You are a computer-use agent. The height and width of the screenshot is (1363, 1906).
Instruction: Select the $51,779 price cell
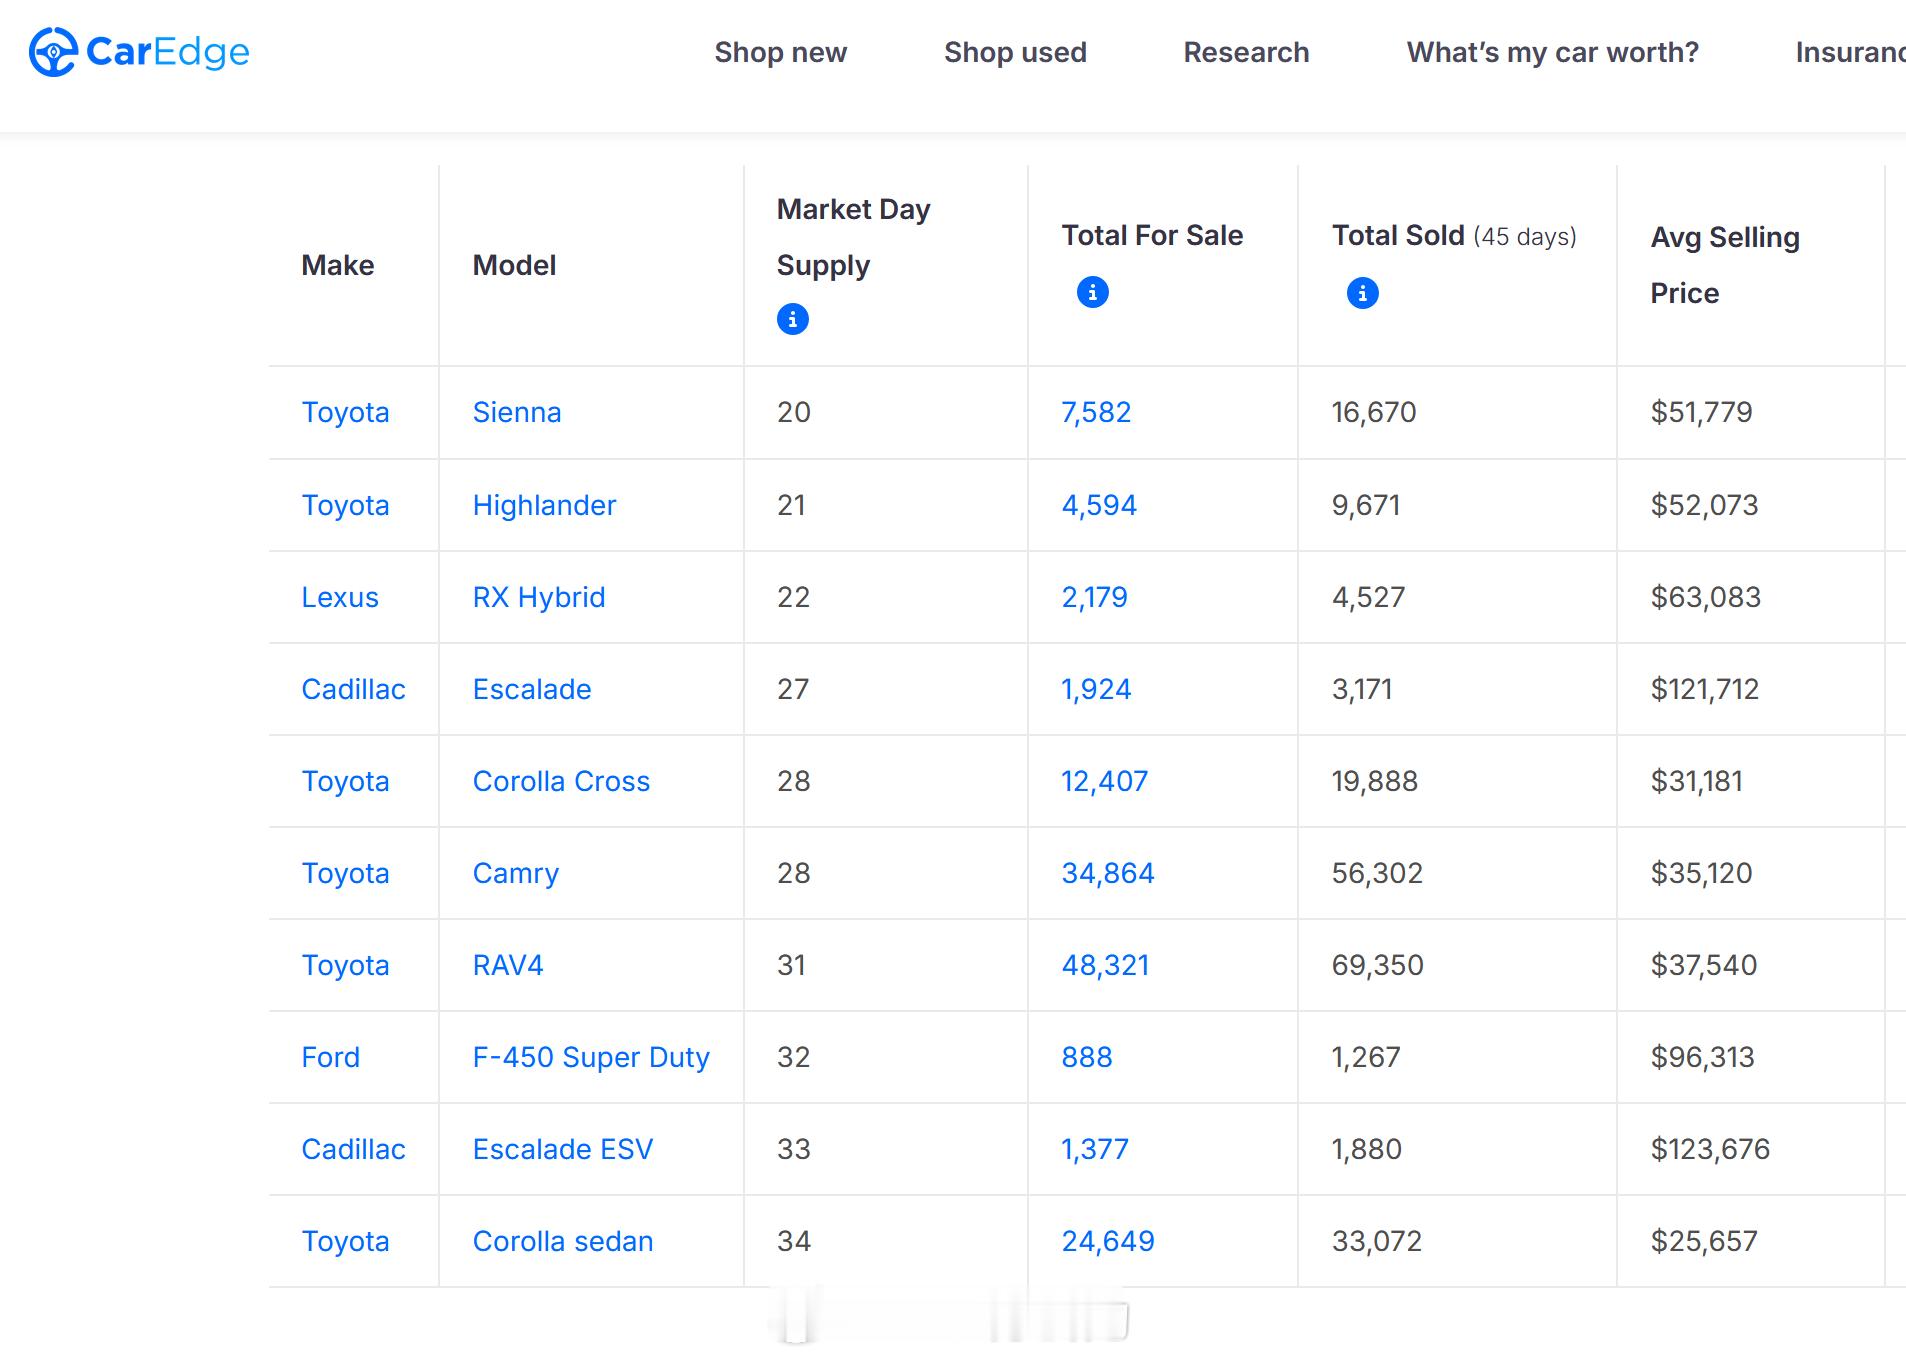tap(1701, 412)
